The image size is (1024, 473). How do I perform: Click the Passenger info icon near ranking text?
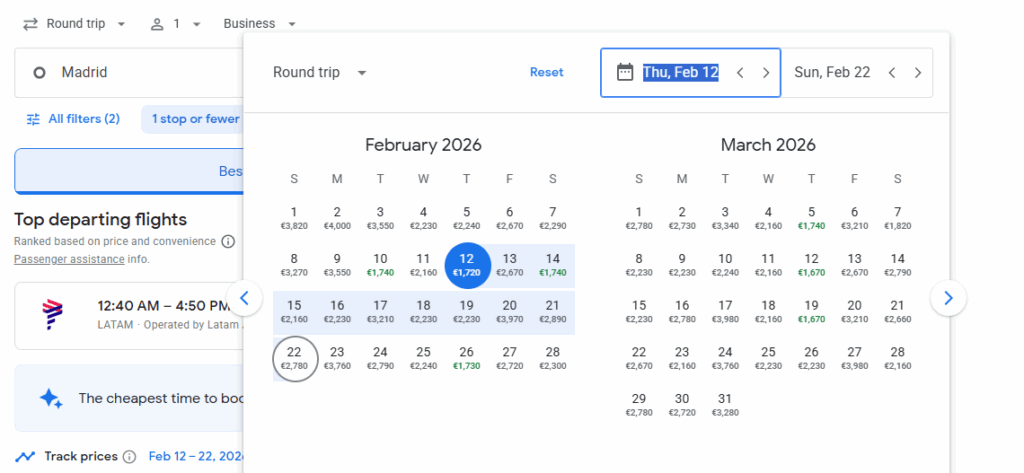[x=228, y=241]
